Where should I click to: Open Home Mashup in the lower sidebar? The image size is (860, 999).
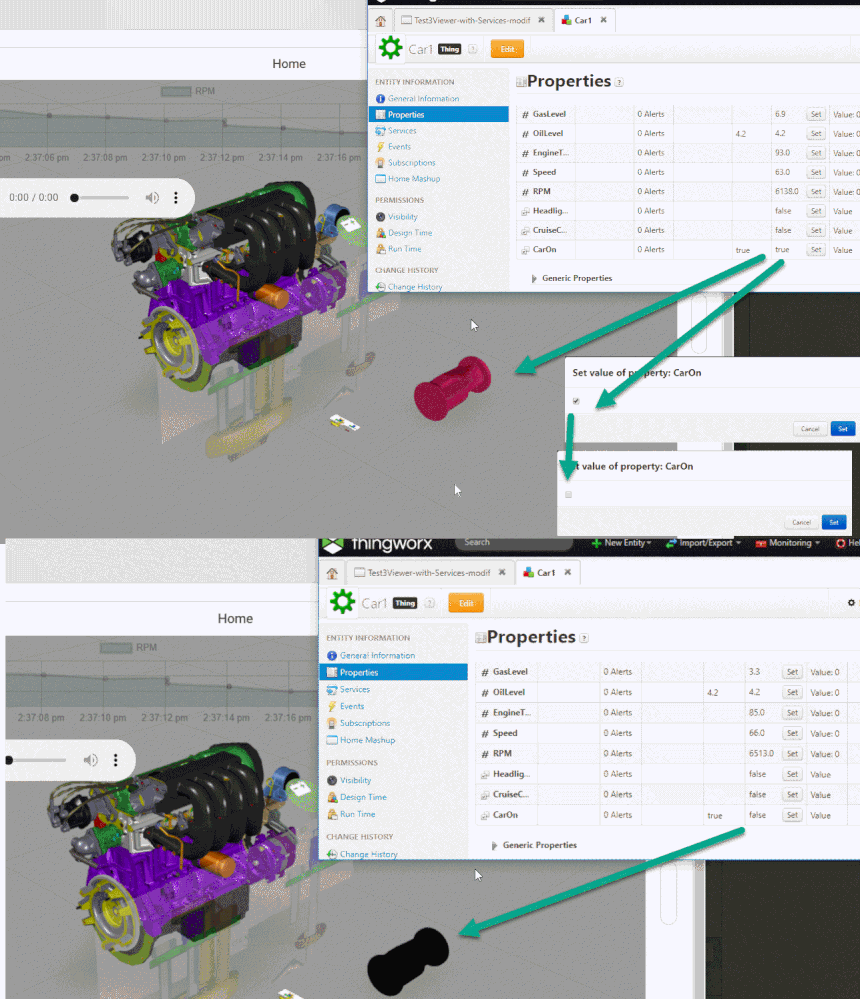coord(361,740)
